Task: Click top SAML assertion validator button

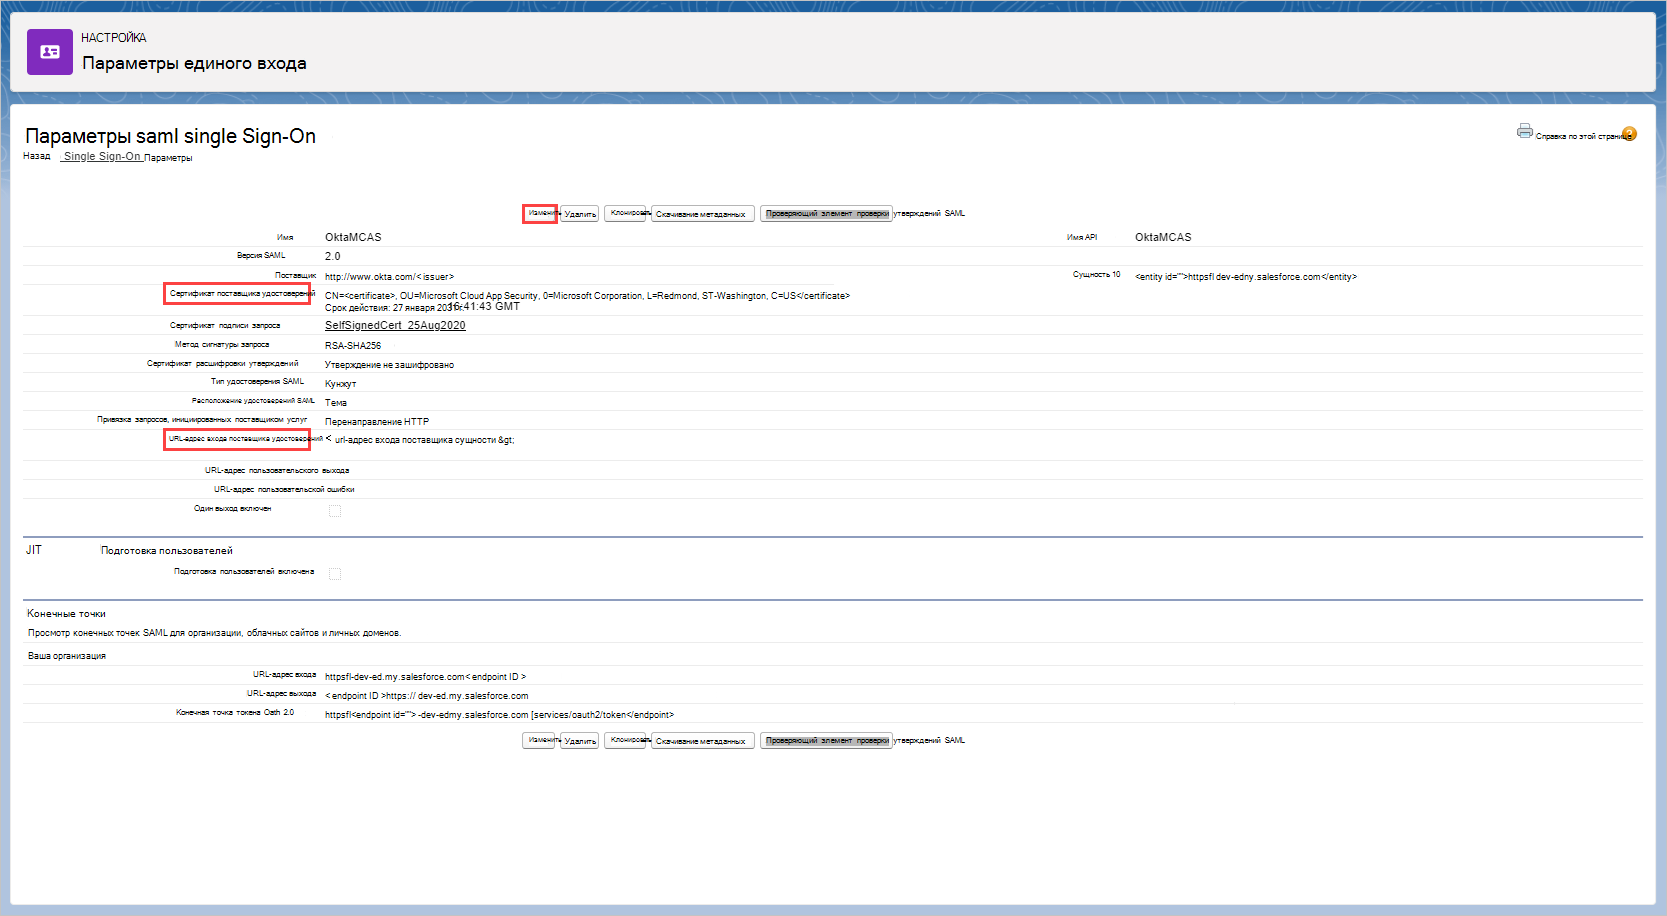Action: [826, 214]
